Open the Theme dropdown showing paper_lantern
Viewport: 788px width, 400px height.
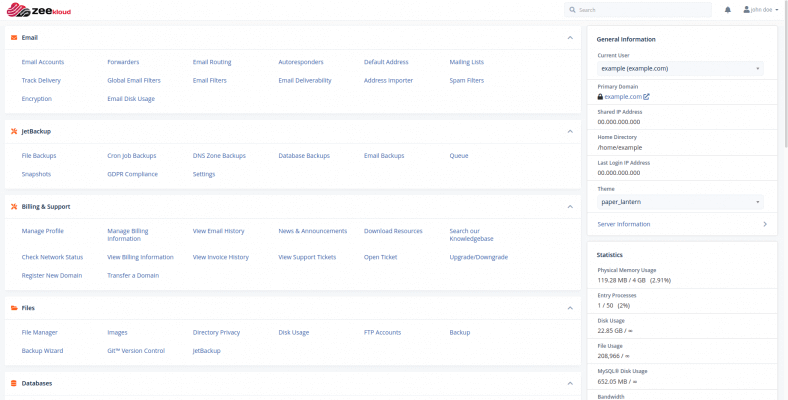[680, 201]
